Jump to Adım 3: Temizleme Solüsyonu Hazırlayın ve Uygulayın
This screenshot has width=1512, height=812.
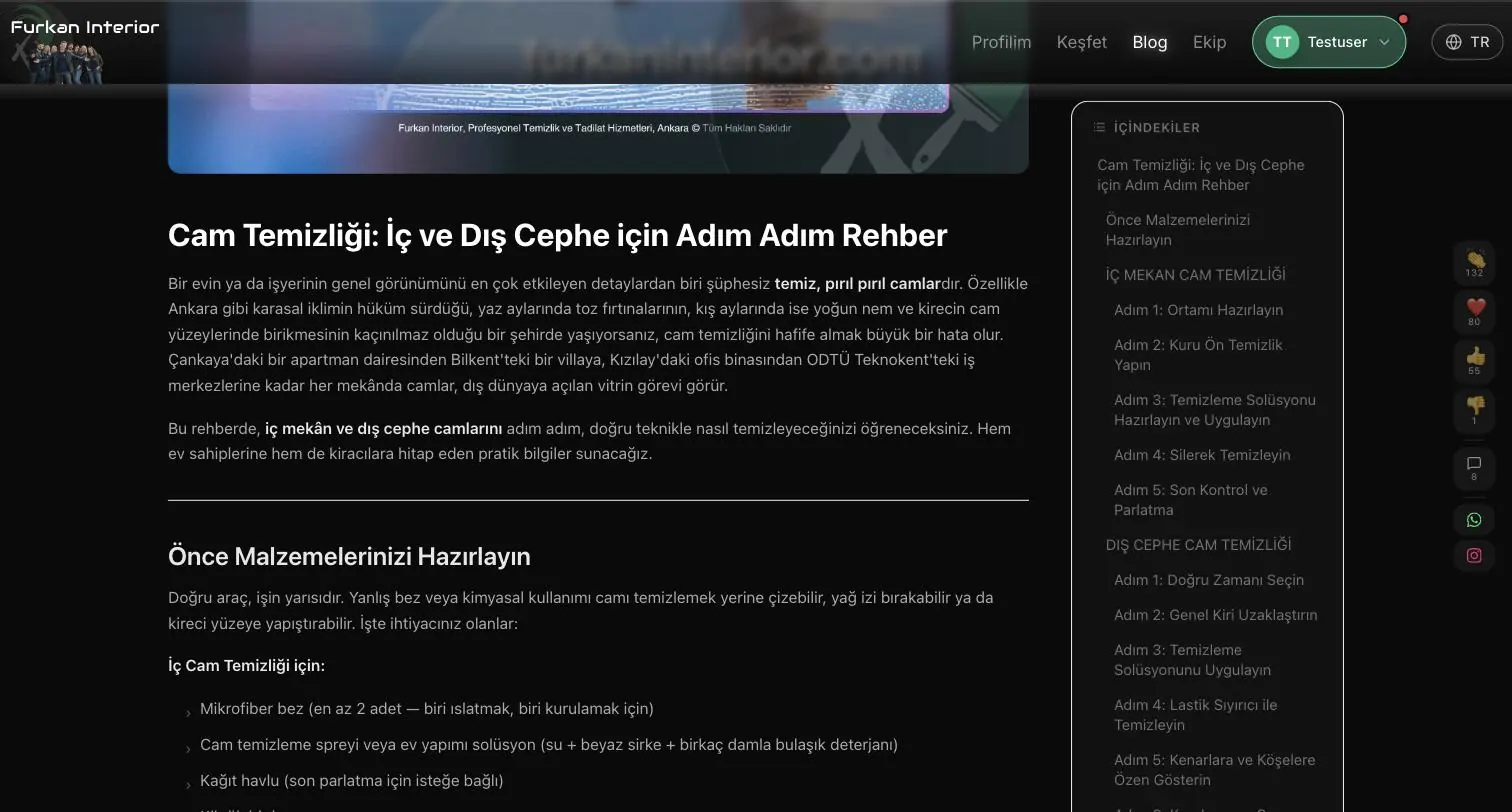1215,410
